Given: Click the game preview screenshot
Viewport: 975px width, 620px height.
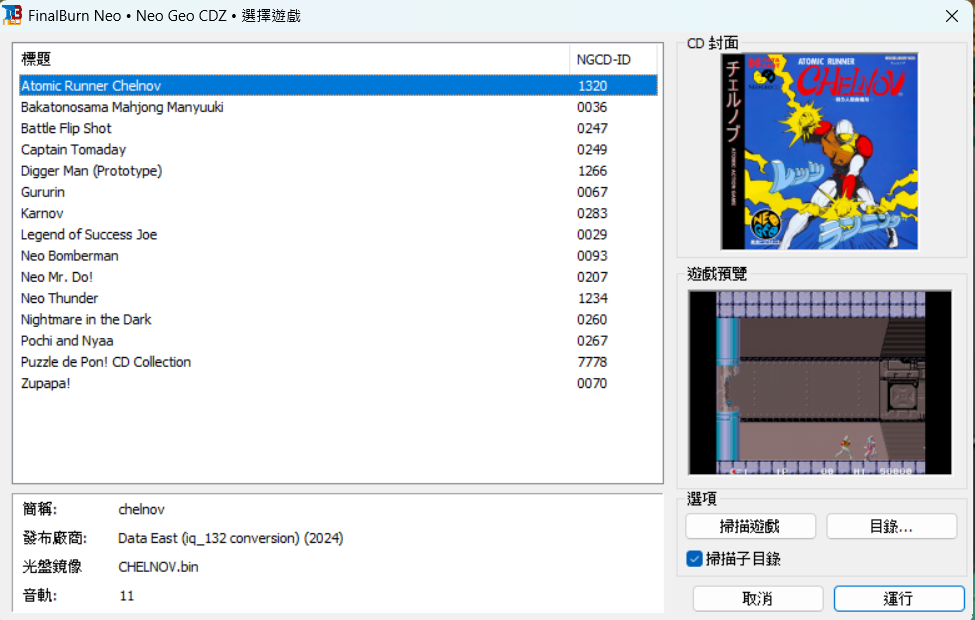Looking at the screenshot, I should coord(820,382).
